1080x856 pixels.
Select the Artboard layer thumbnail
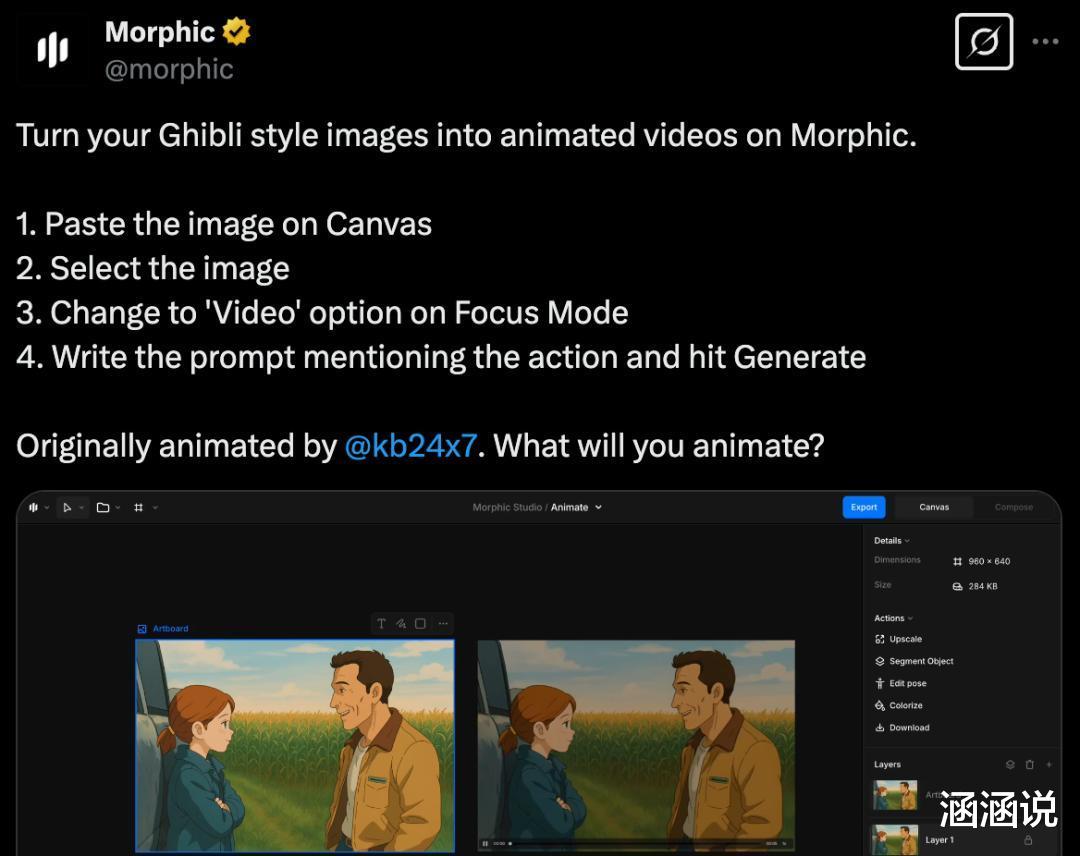click(895, 795)
